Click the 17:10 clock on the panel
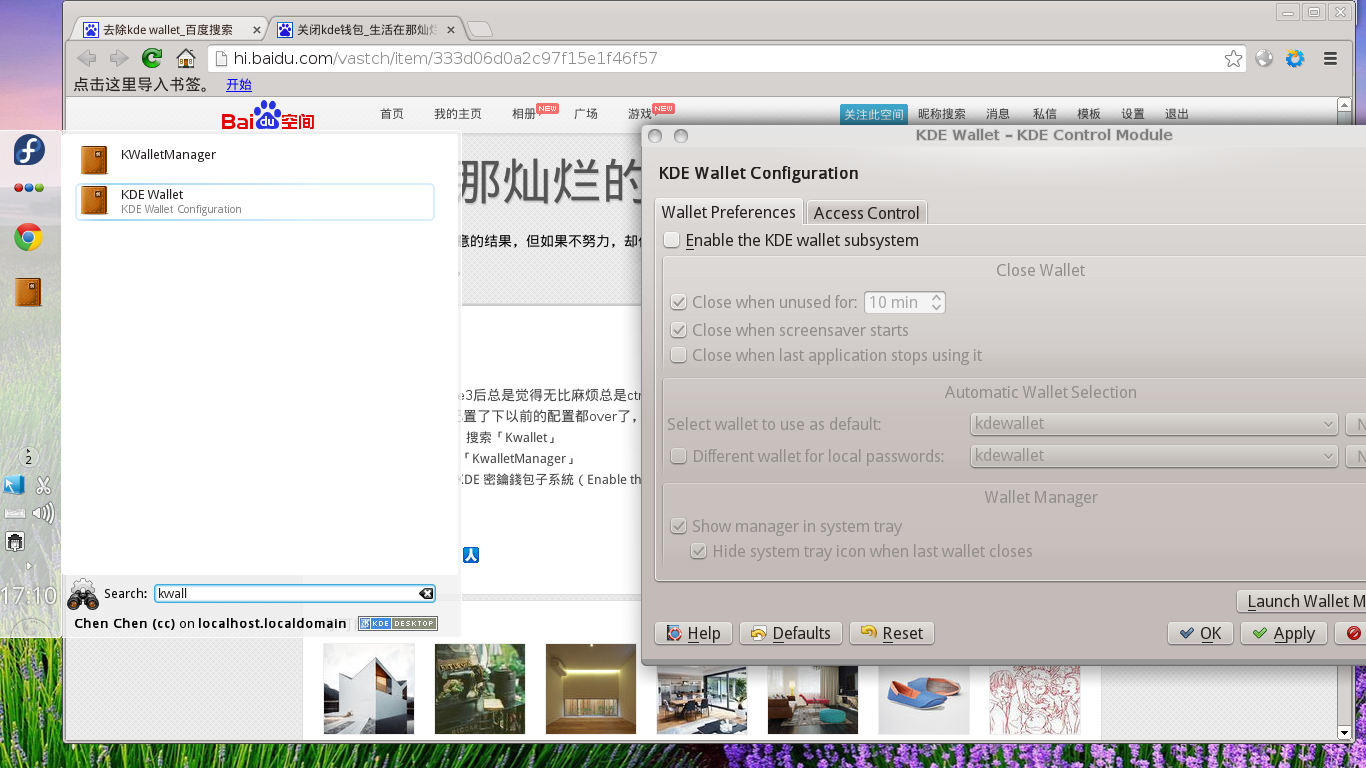The height and width of the screenshot is (768, 1366). pyautogui.click(x=29, y=596)
